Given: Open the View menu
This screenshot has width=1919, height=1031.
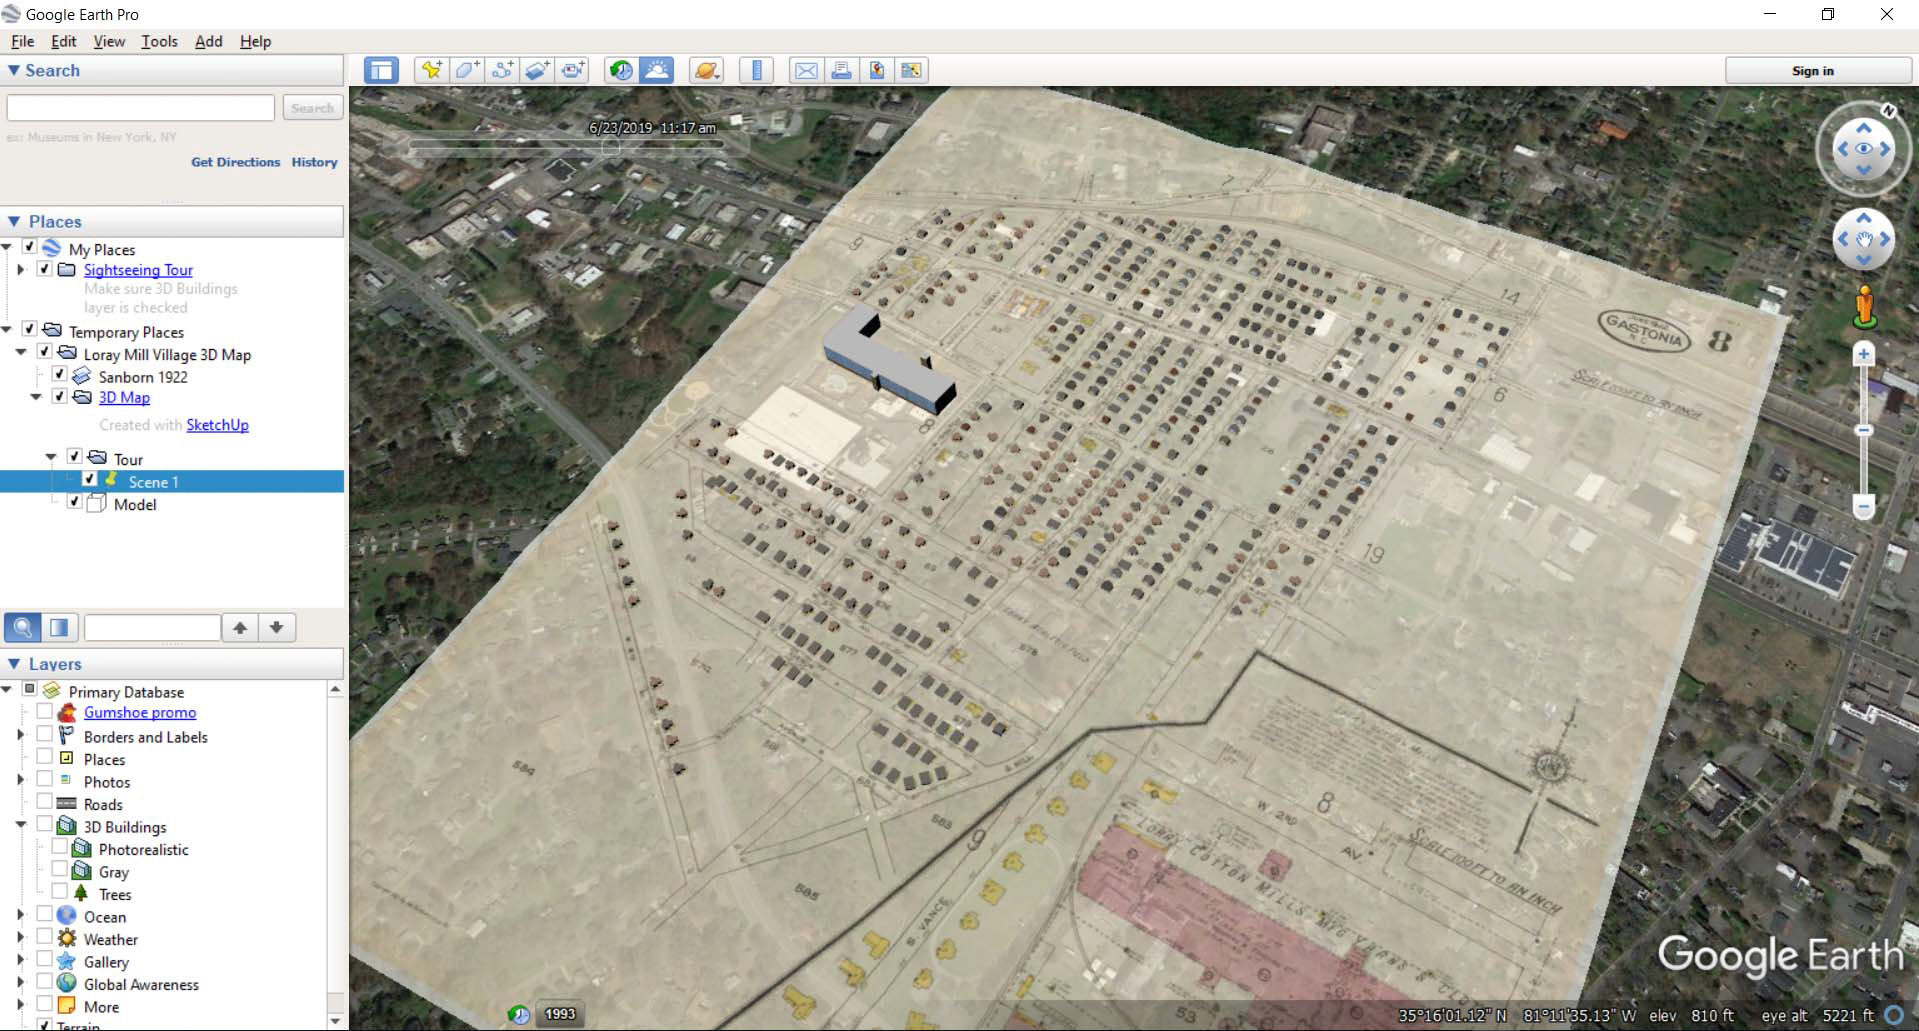Looking at the screenshot, I should click(x=109, y=41).
